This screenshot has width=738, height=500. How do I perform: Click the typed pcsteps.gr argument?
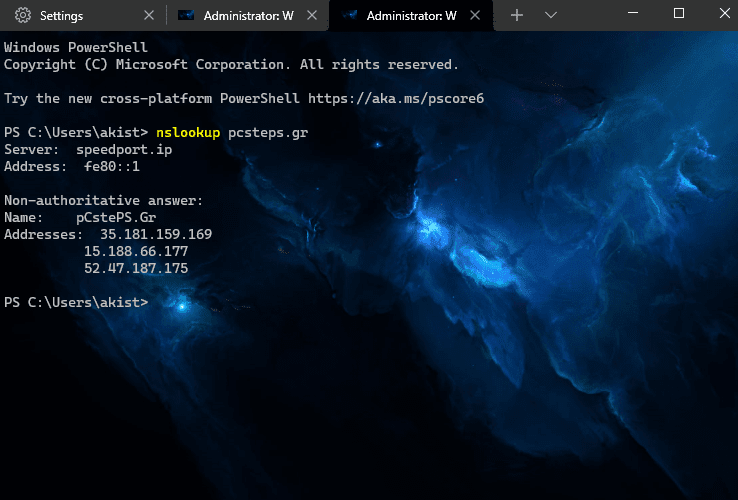click(x=268, y=133)
